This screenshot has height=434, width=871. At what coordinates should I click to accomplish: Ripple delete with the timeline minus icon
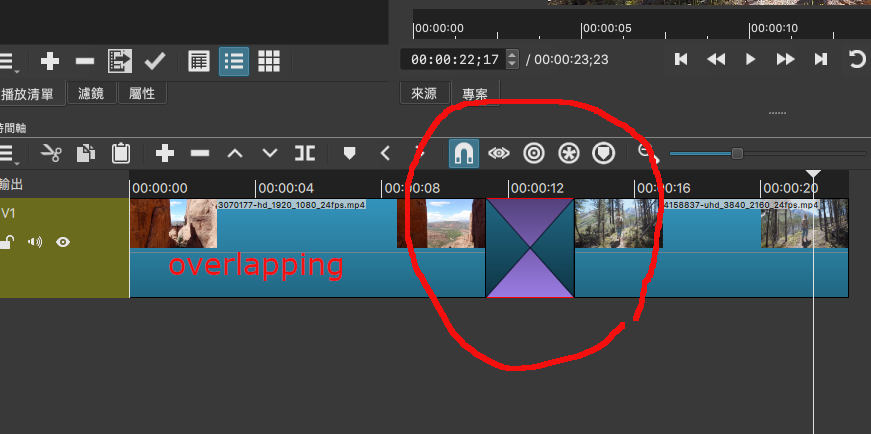point(200,153)
